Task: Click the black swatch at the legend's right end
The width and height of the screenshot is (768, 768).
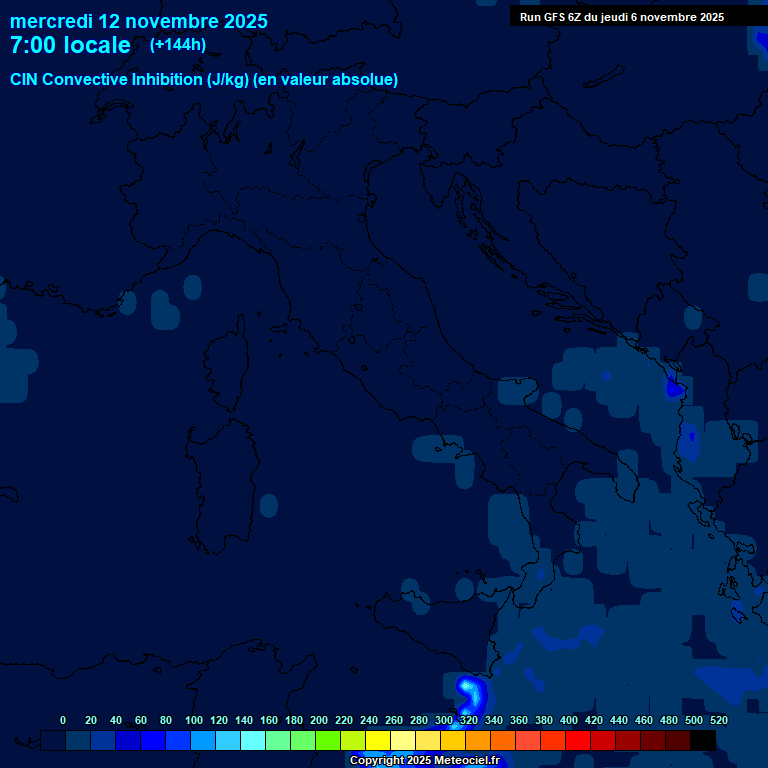Action: pos(703,740)
